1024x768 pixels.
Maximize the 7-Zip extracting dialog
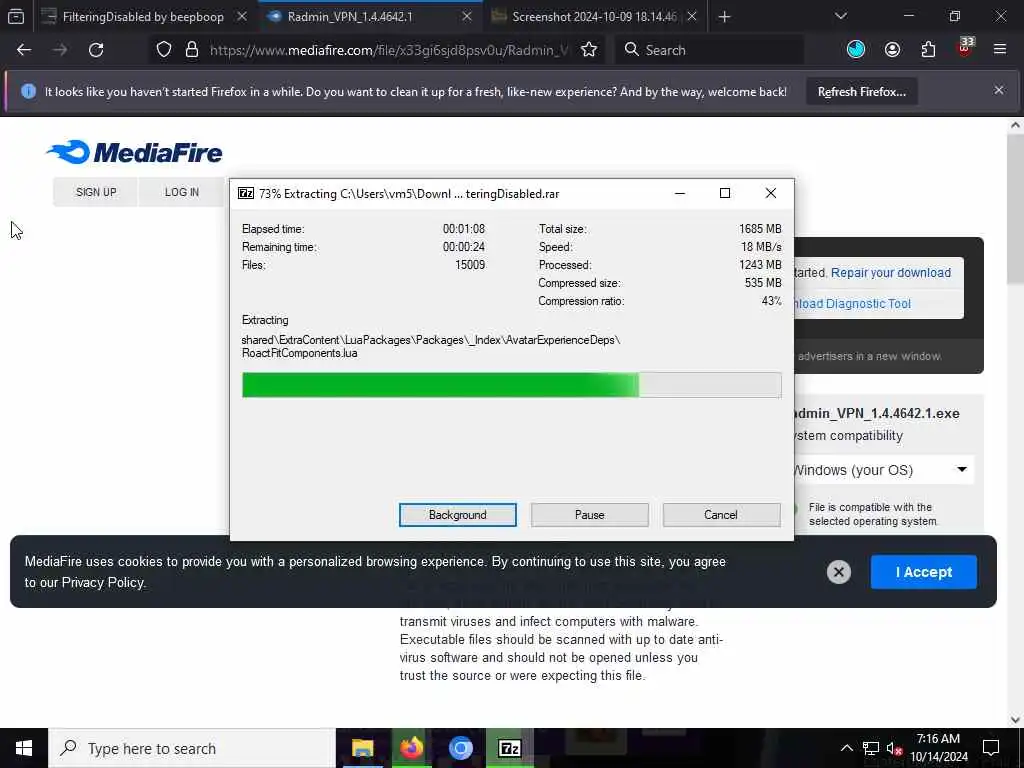[725, 193]
